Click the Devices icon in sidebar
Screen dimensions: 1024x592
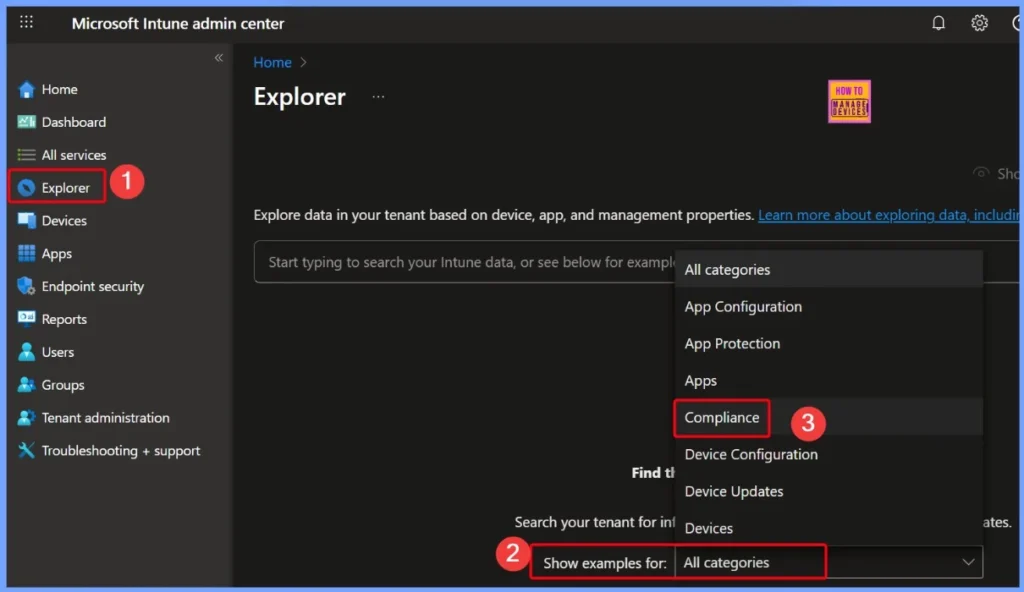[26, 221]
